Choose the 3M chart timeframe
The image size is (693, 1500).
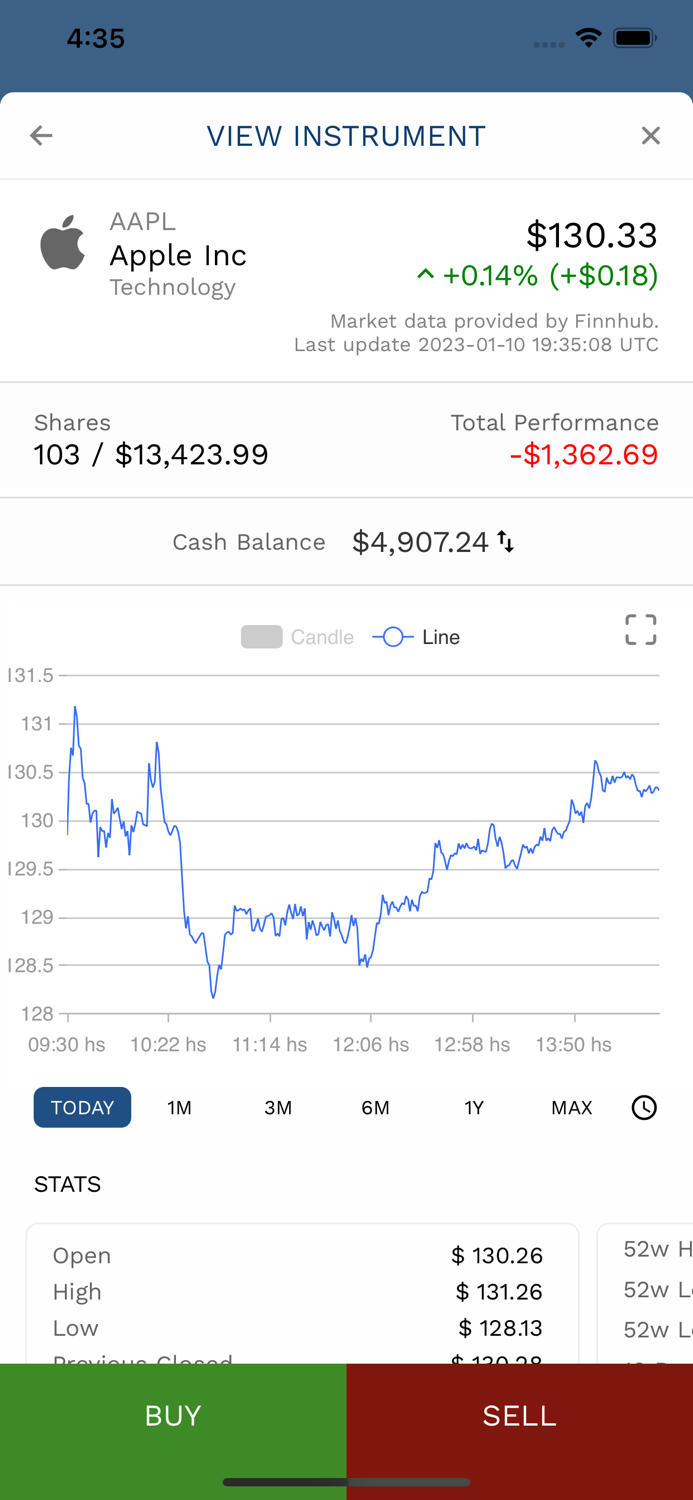[278, 1107]
